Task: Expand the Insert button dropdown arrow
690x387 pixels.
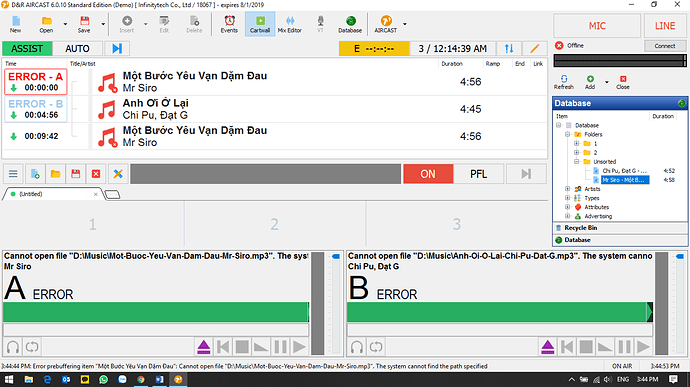Action: pyautogui.click(x=145, y=24)
